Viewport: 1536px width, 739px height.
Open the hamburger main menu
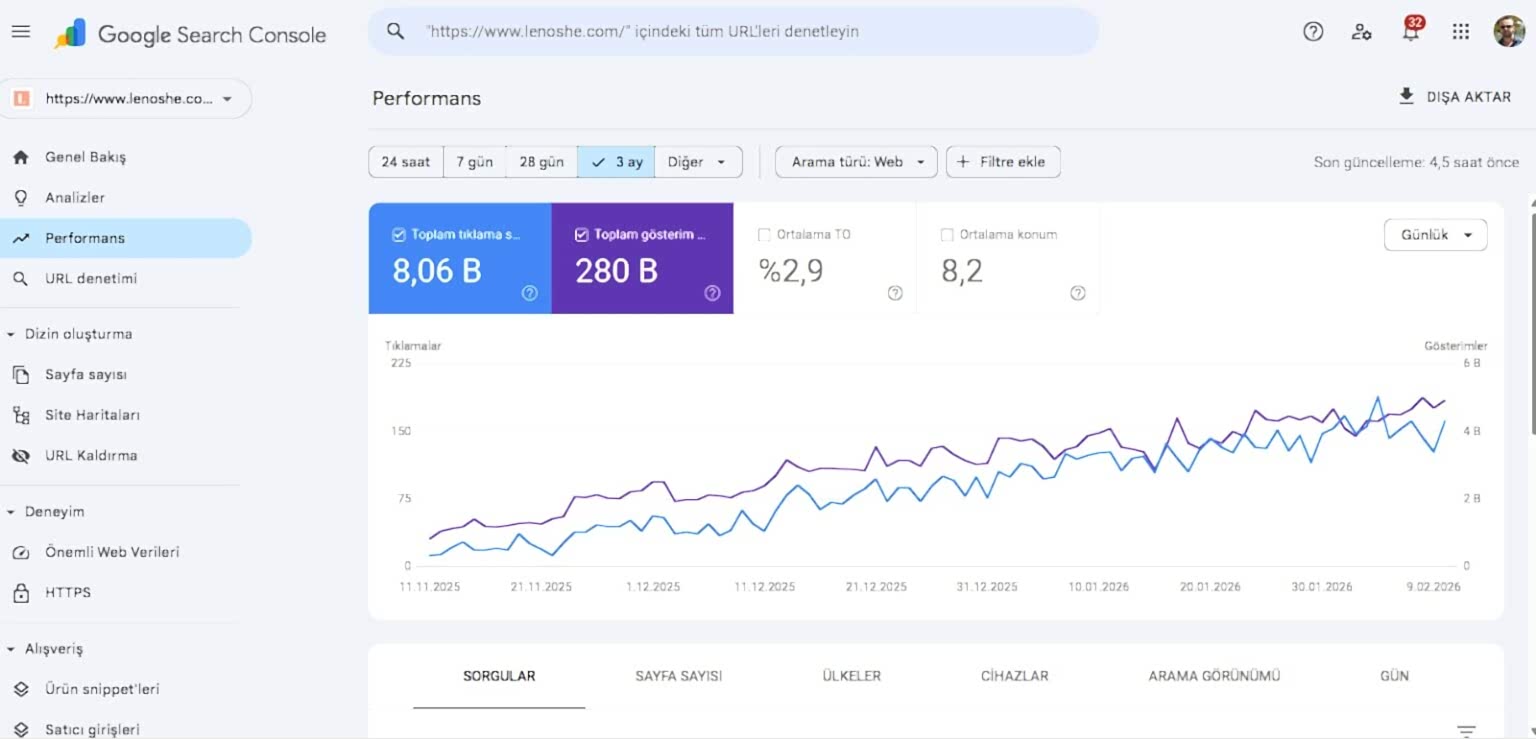click(x=21, y=32)
